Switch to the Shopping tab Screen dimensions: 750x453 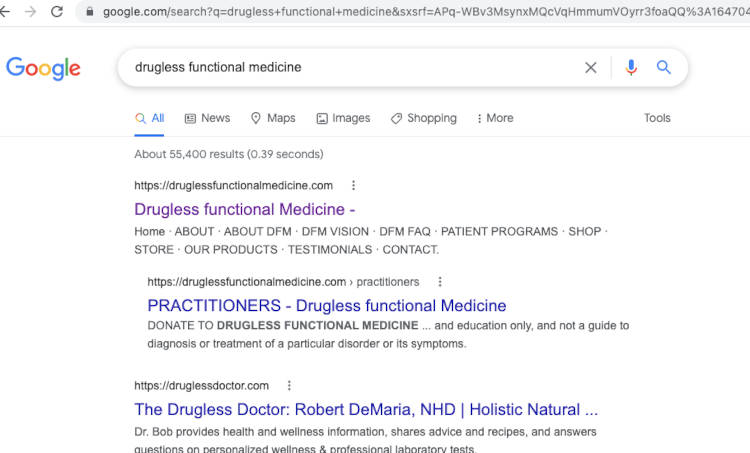pos(424,118)
